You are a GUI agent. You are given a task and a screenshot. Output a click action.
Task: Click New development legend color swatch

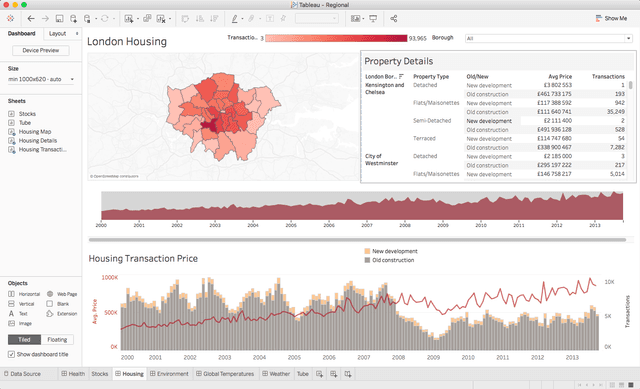tap(367, 251)
